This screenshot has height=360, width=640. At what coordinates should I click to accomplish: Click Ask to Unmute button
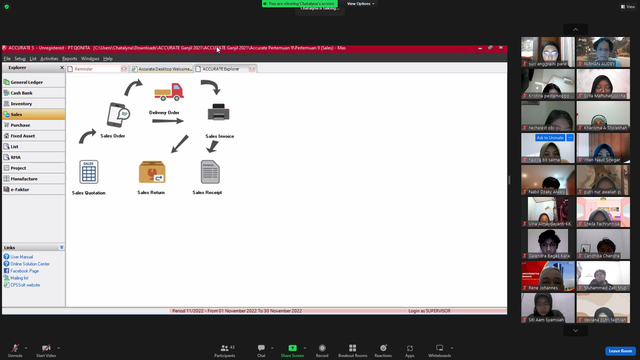click(x=550, y=138)
